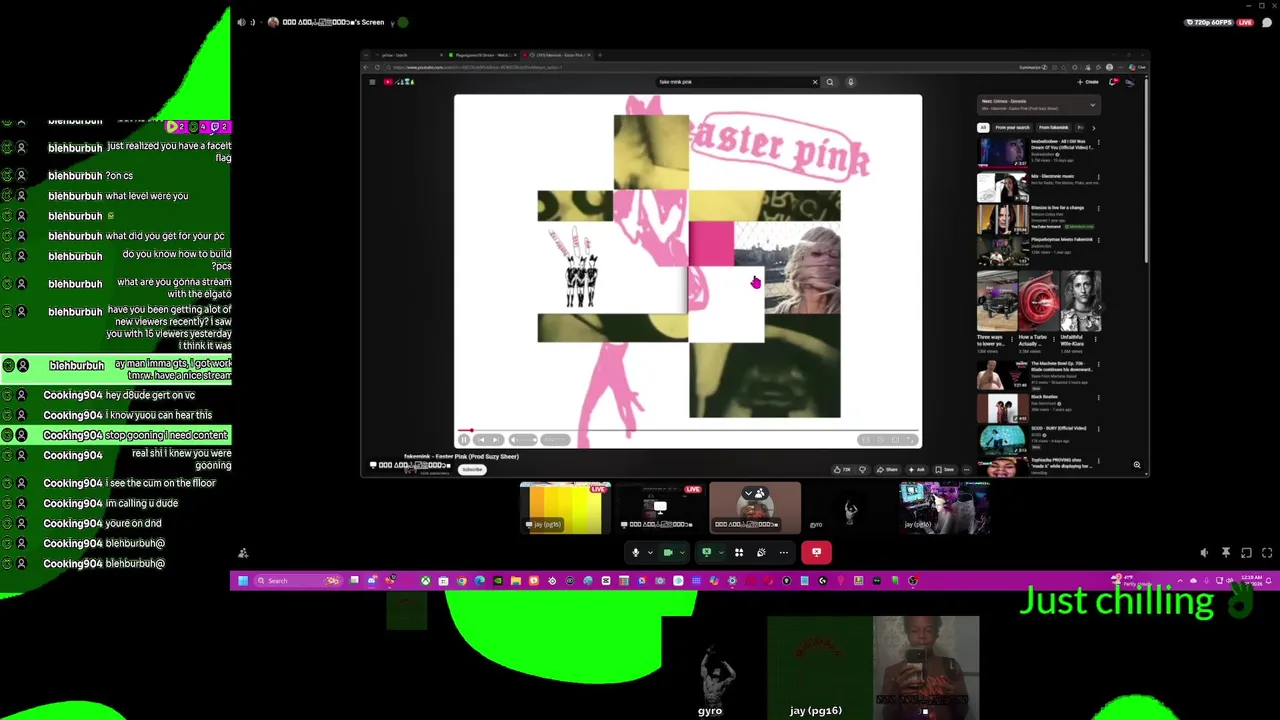Open screen share options dropdown arrow
Image resolution: width=1280 pixels, height=720 pixels.
click(x=720, y=552)
